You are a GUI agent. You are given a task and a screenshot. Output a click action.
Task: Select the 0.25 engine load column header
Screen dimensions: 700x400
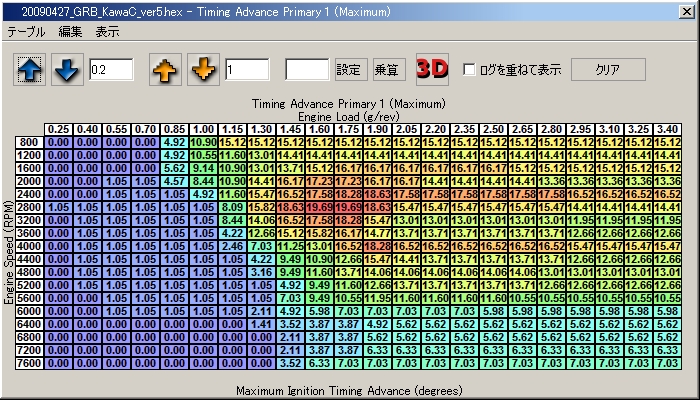58,129
